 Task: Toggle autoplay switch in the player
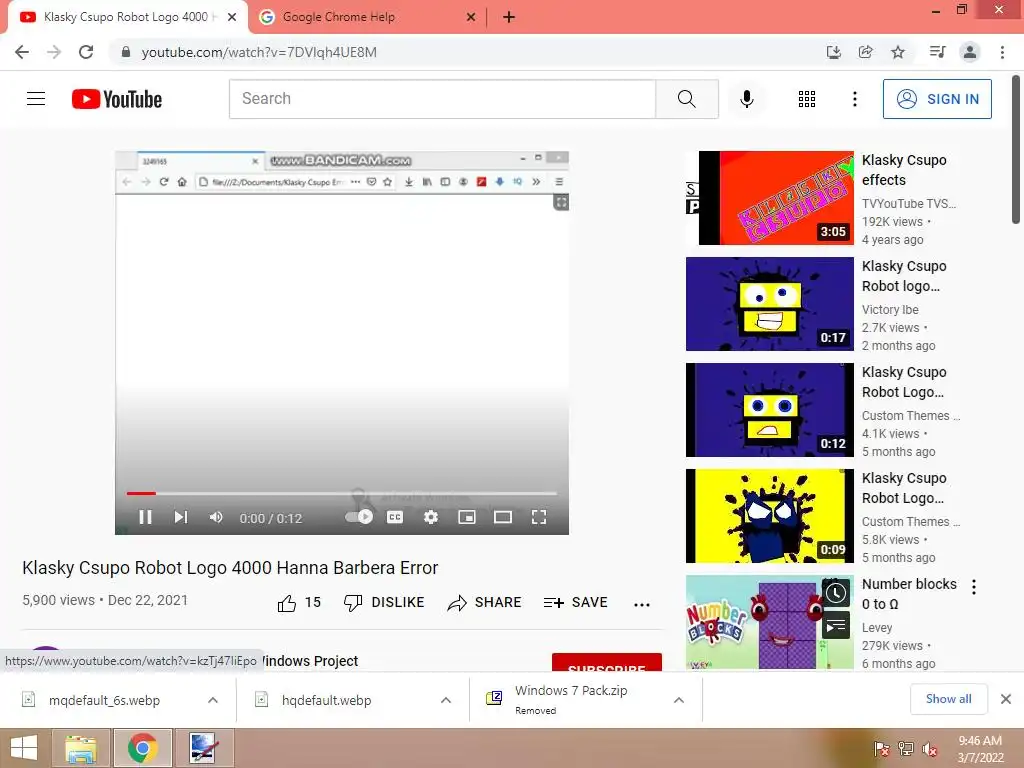[359, 517]
